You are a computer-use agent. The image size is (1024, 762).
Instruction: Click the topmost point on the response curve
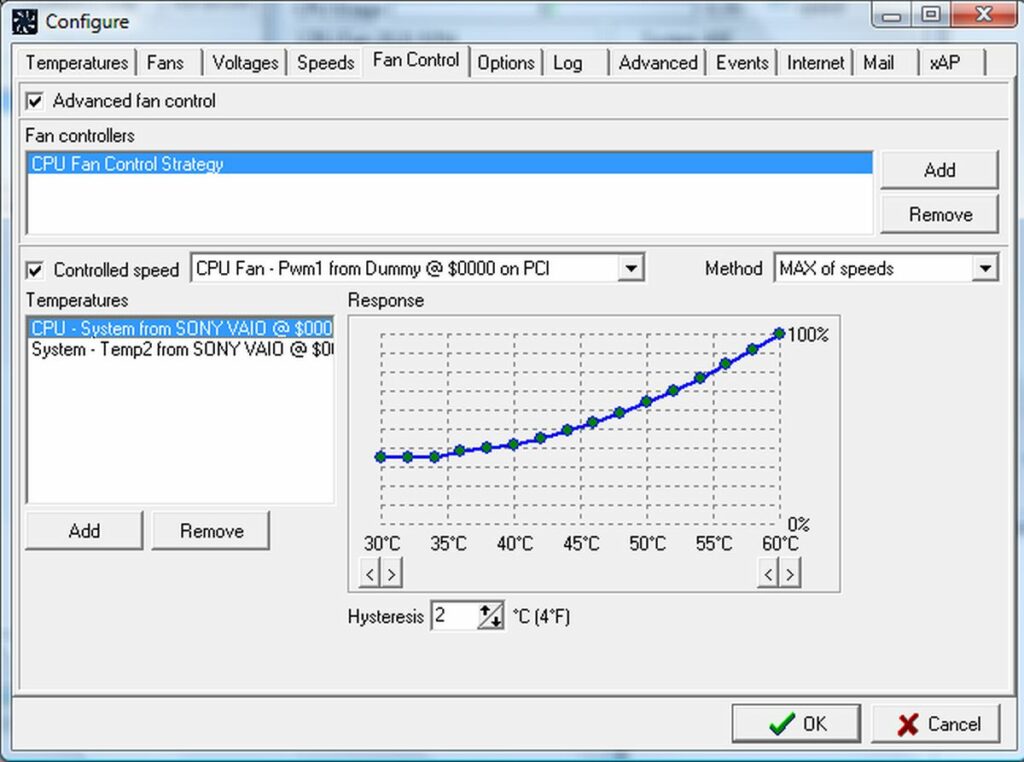(779, 332)
